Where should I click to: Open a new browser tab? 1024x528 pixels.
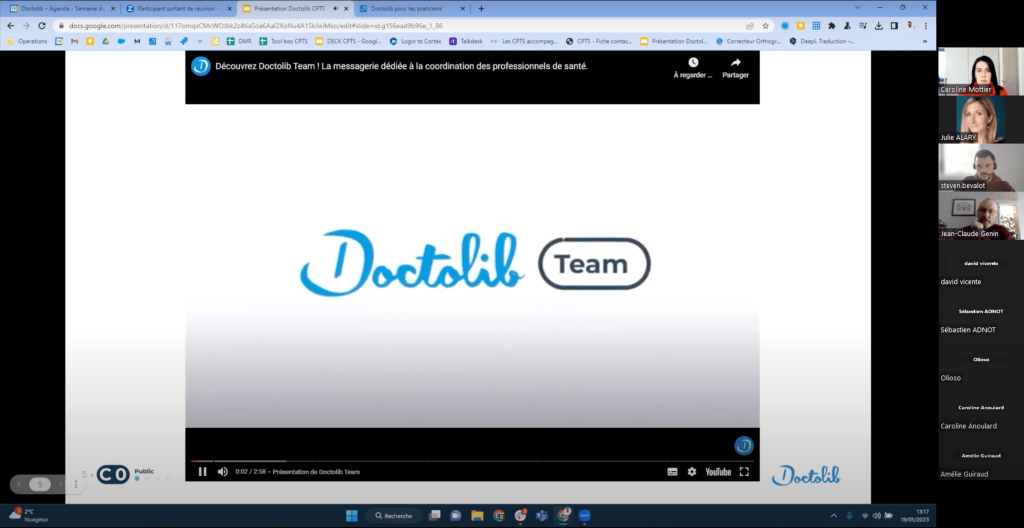[x=481, y=8]
